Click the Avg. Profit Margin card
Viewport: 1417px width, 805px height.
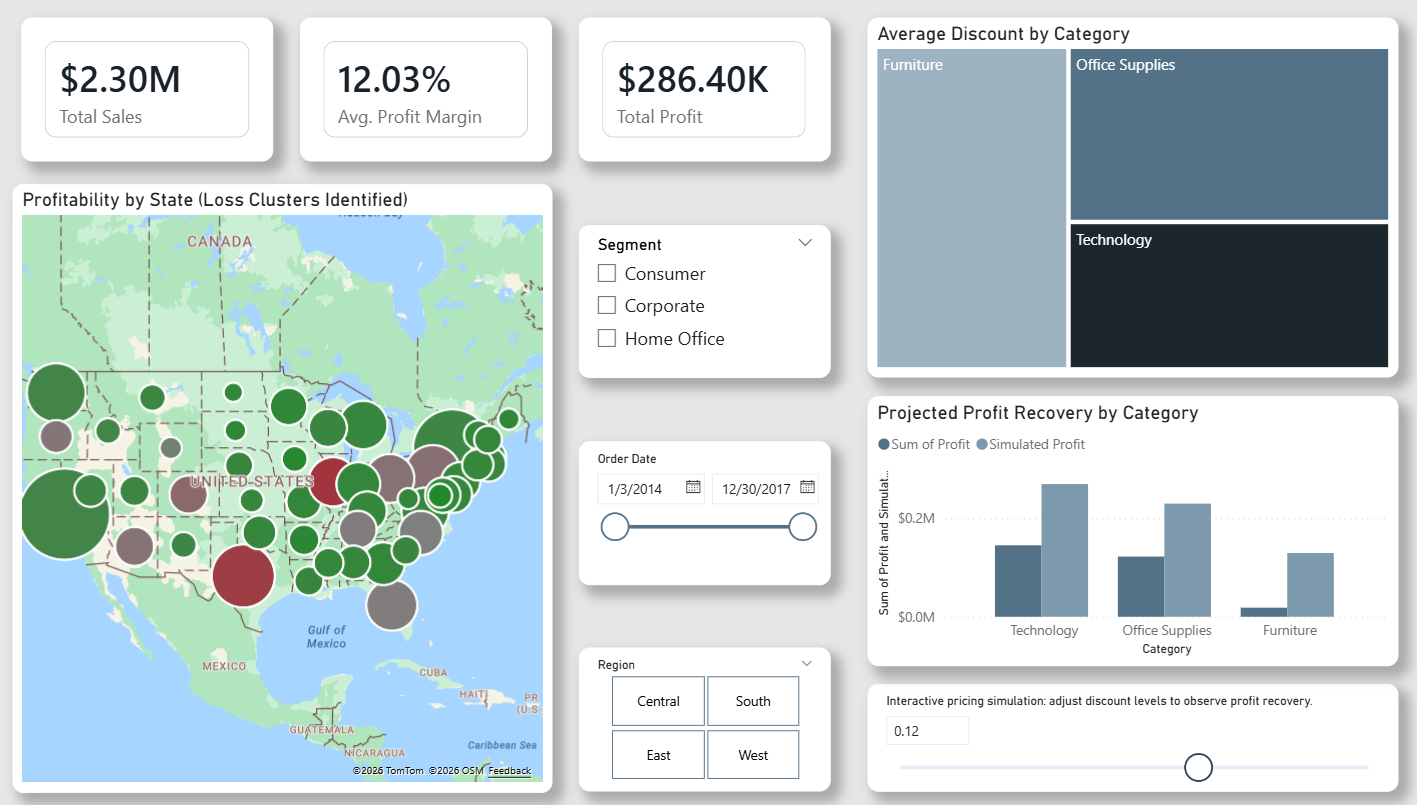click(x=426, y=89)
